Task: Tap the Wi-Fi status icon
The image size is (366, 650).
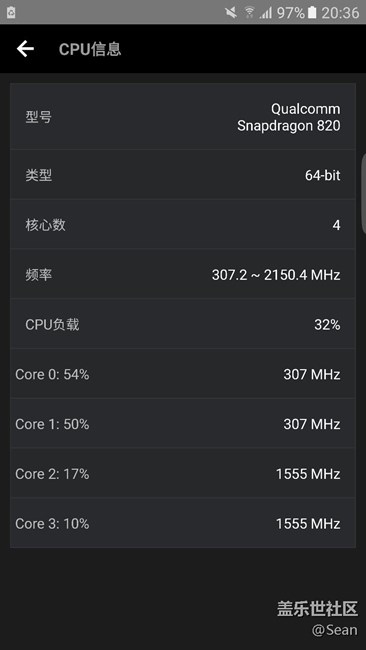Action: [x=249, y=12]
